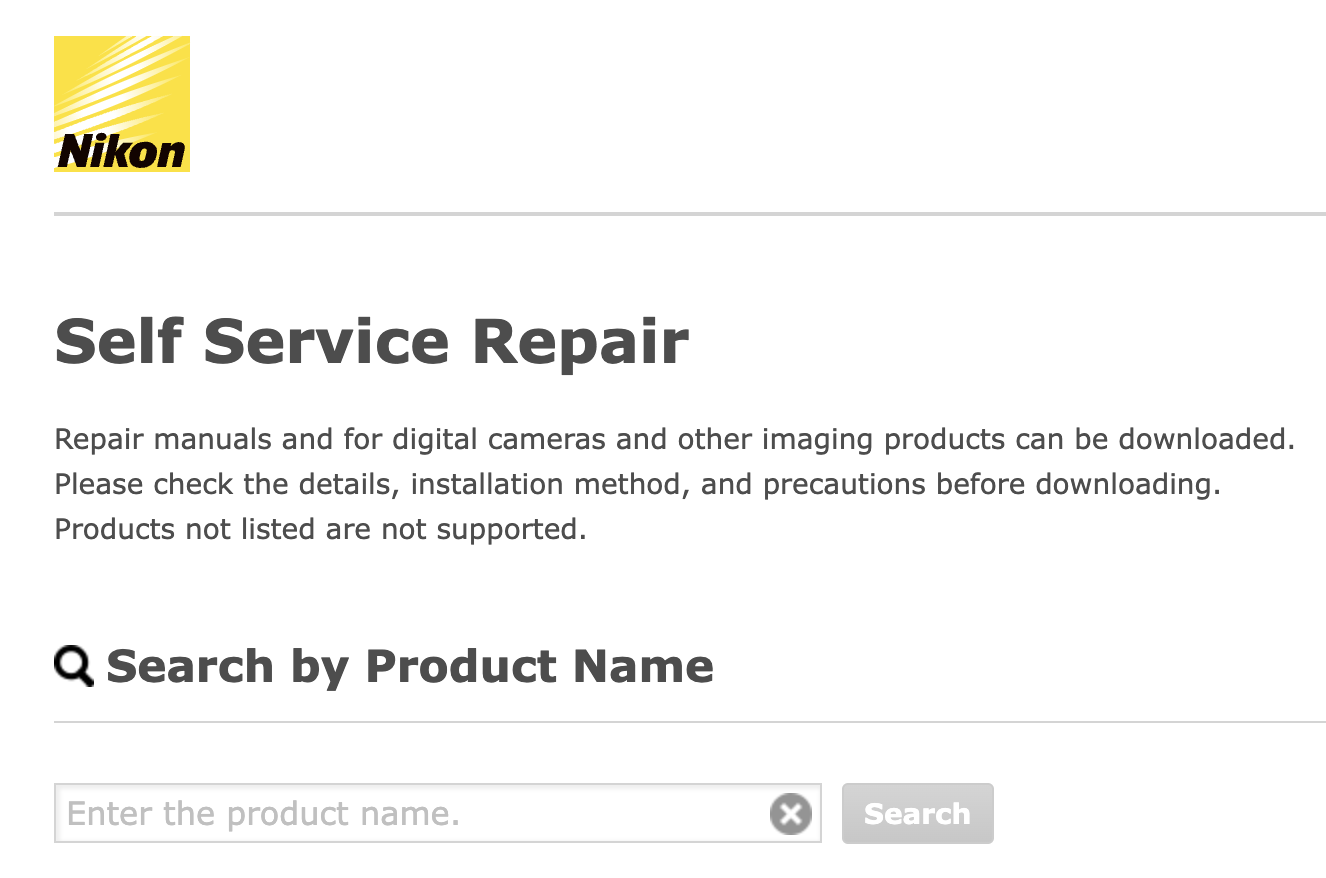Click the sentence beginning Please check the details
The height and width of the screenshot is (878, 1326).
[637, 484]
